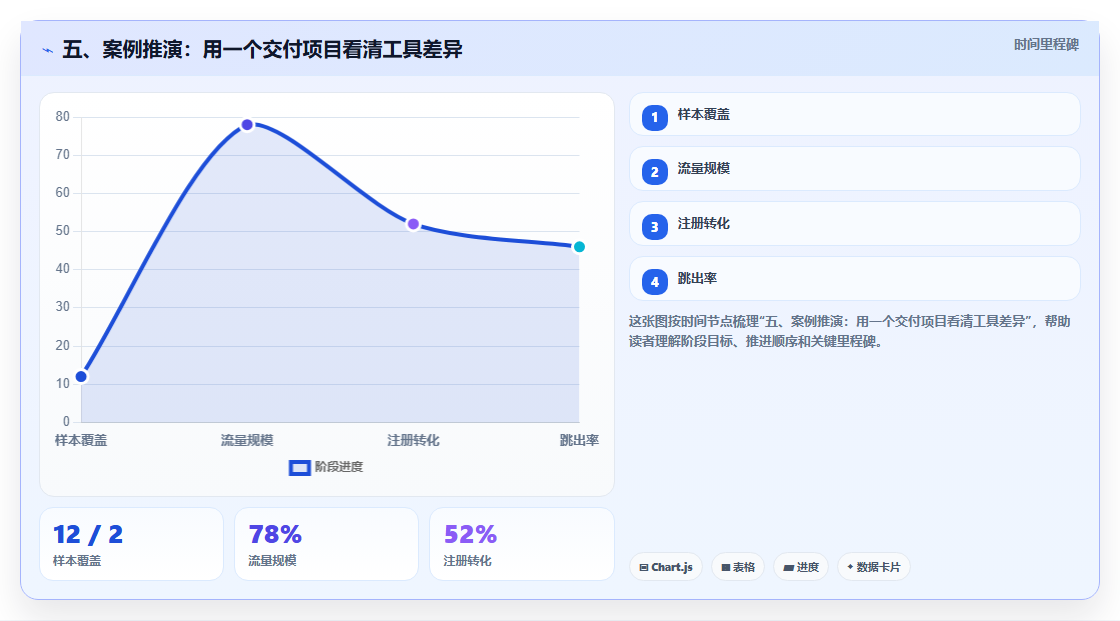Click the x-axis label 注册转化
The width and height of the screenshot is (1120, 621).
413,441
